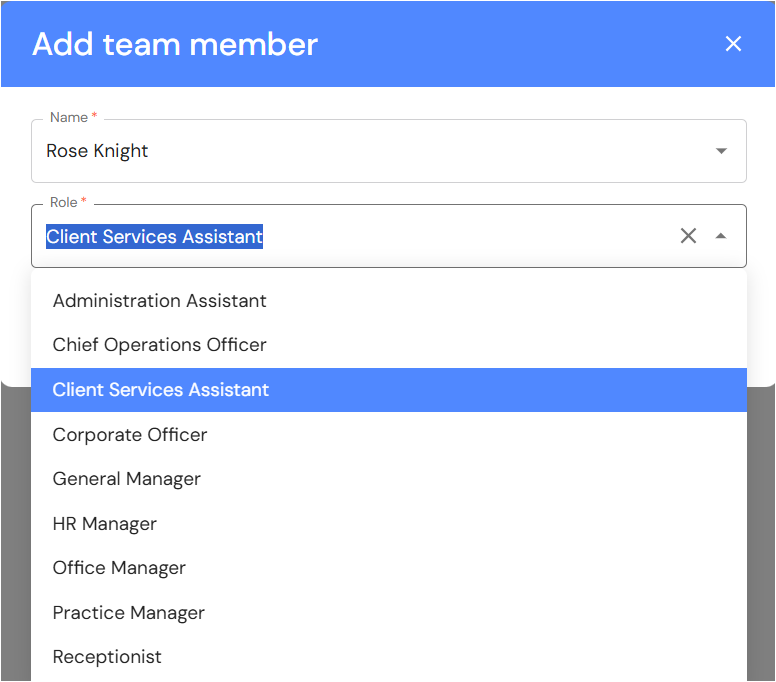Select the HR Manager option
The image size is (776, 682).
[104, 524]
